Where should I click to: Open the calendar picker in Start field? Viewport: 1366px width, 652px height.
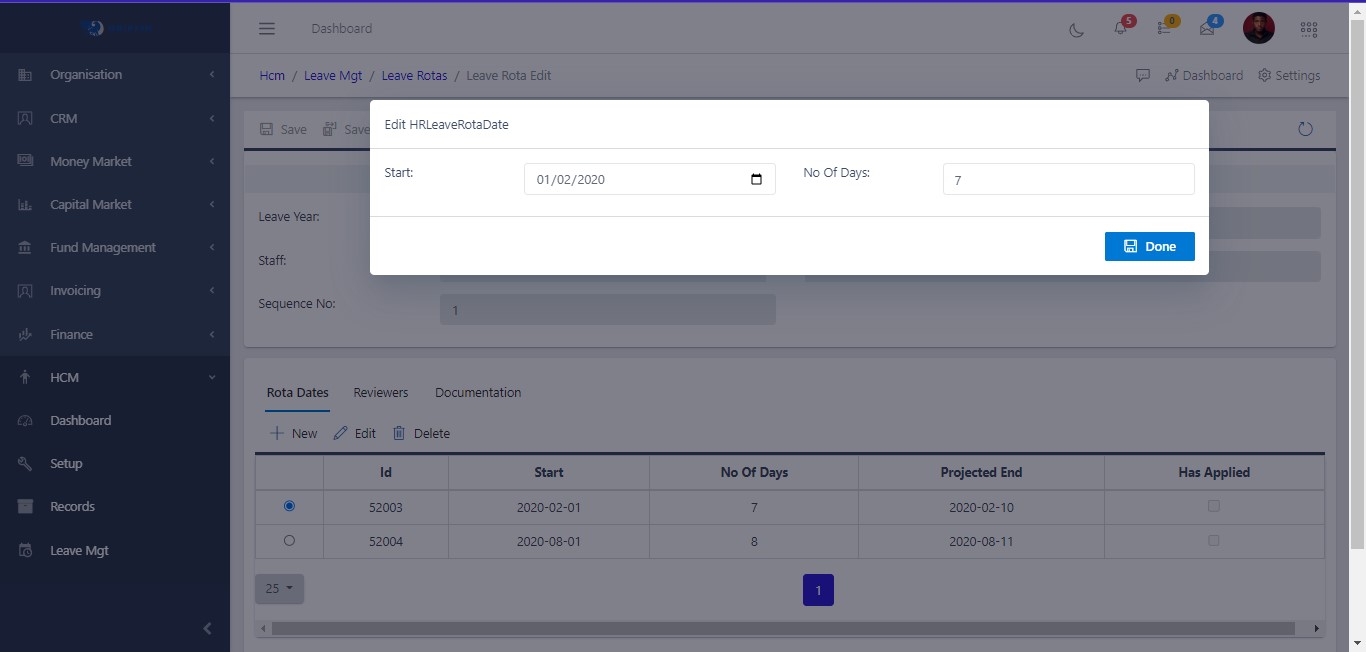[x=756, y=180]
